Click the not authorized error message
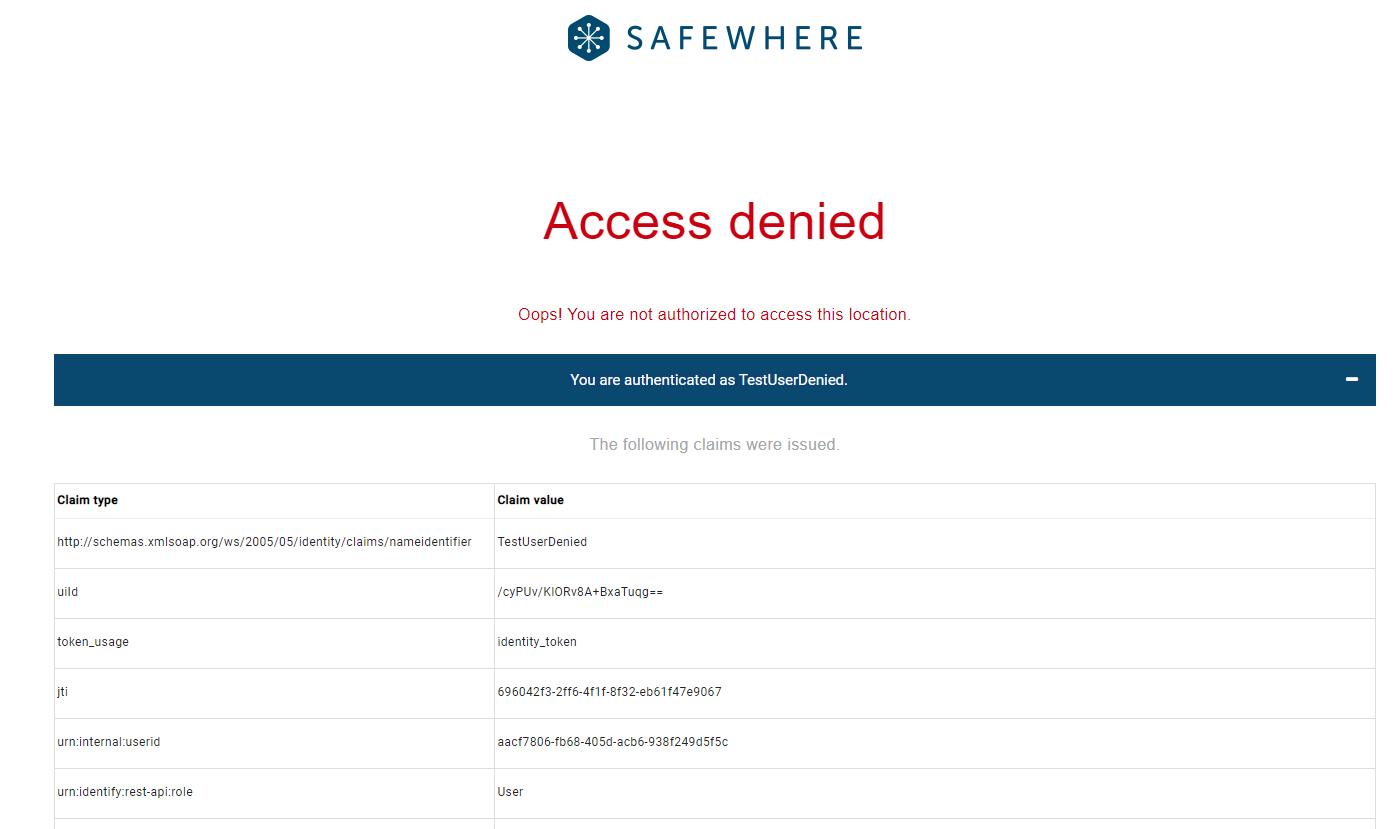The height and width of the screenshot is (829, 1398). (714, 314)
